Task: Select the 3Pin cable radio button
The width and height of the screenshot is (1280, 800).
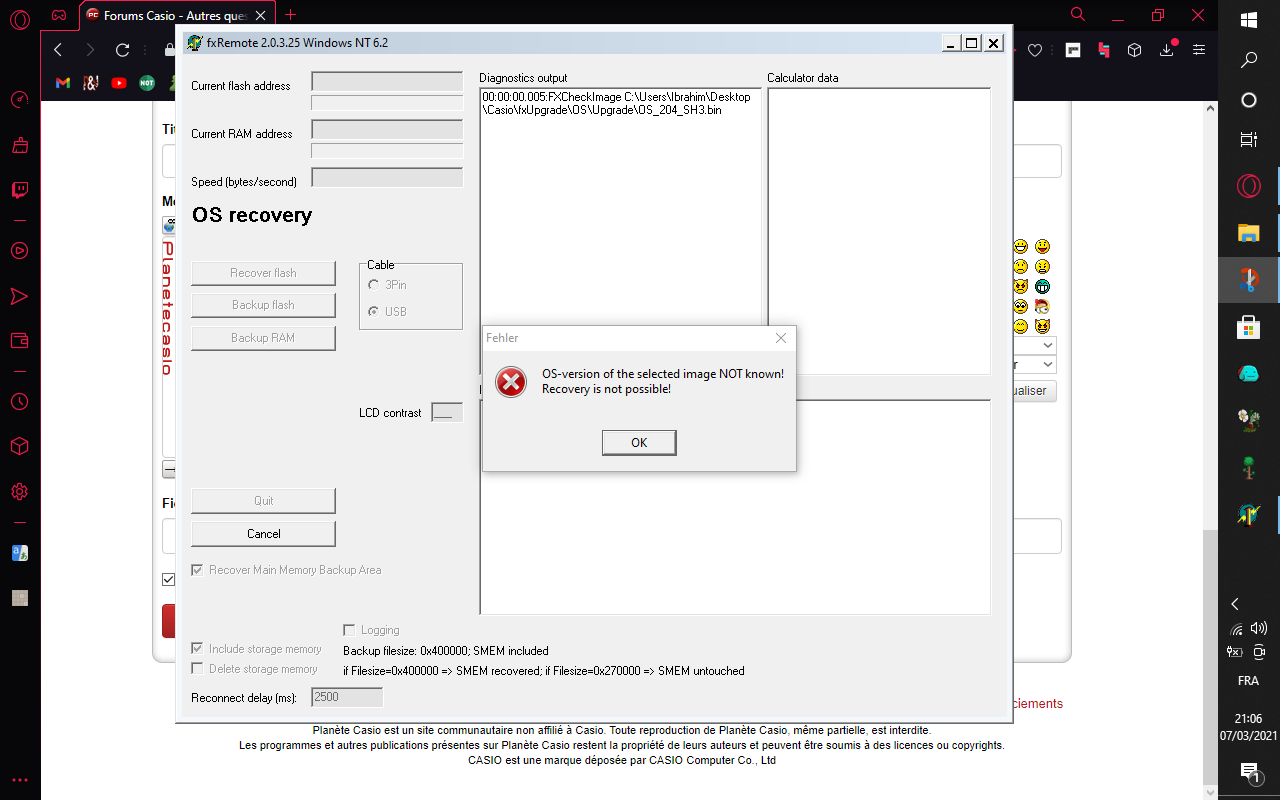Action: point(374,285)
